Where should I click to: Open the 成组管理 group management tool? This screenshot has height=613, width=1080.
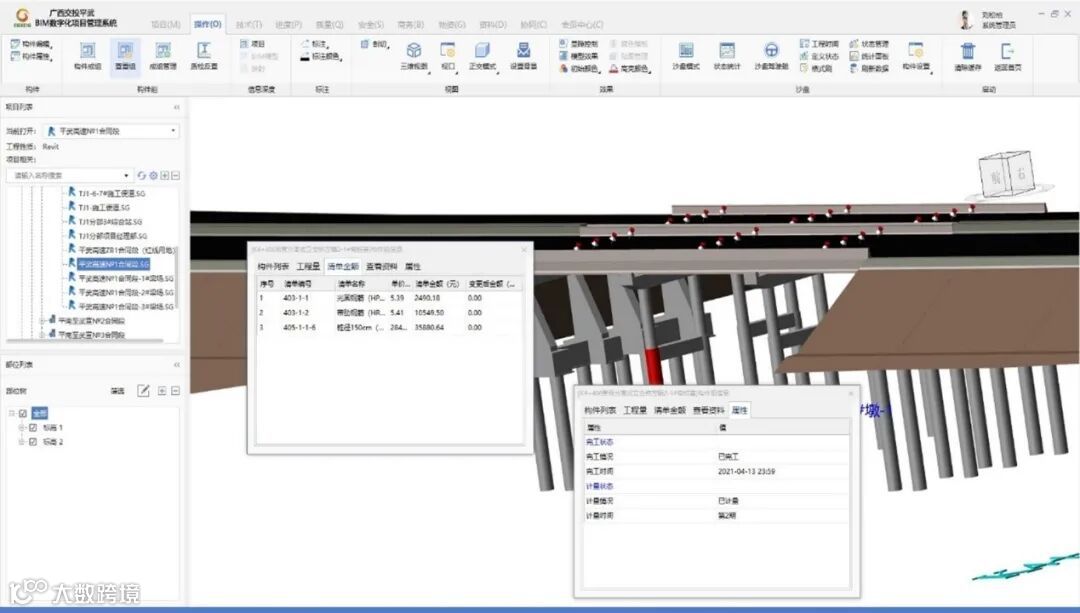pos(163,56)
